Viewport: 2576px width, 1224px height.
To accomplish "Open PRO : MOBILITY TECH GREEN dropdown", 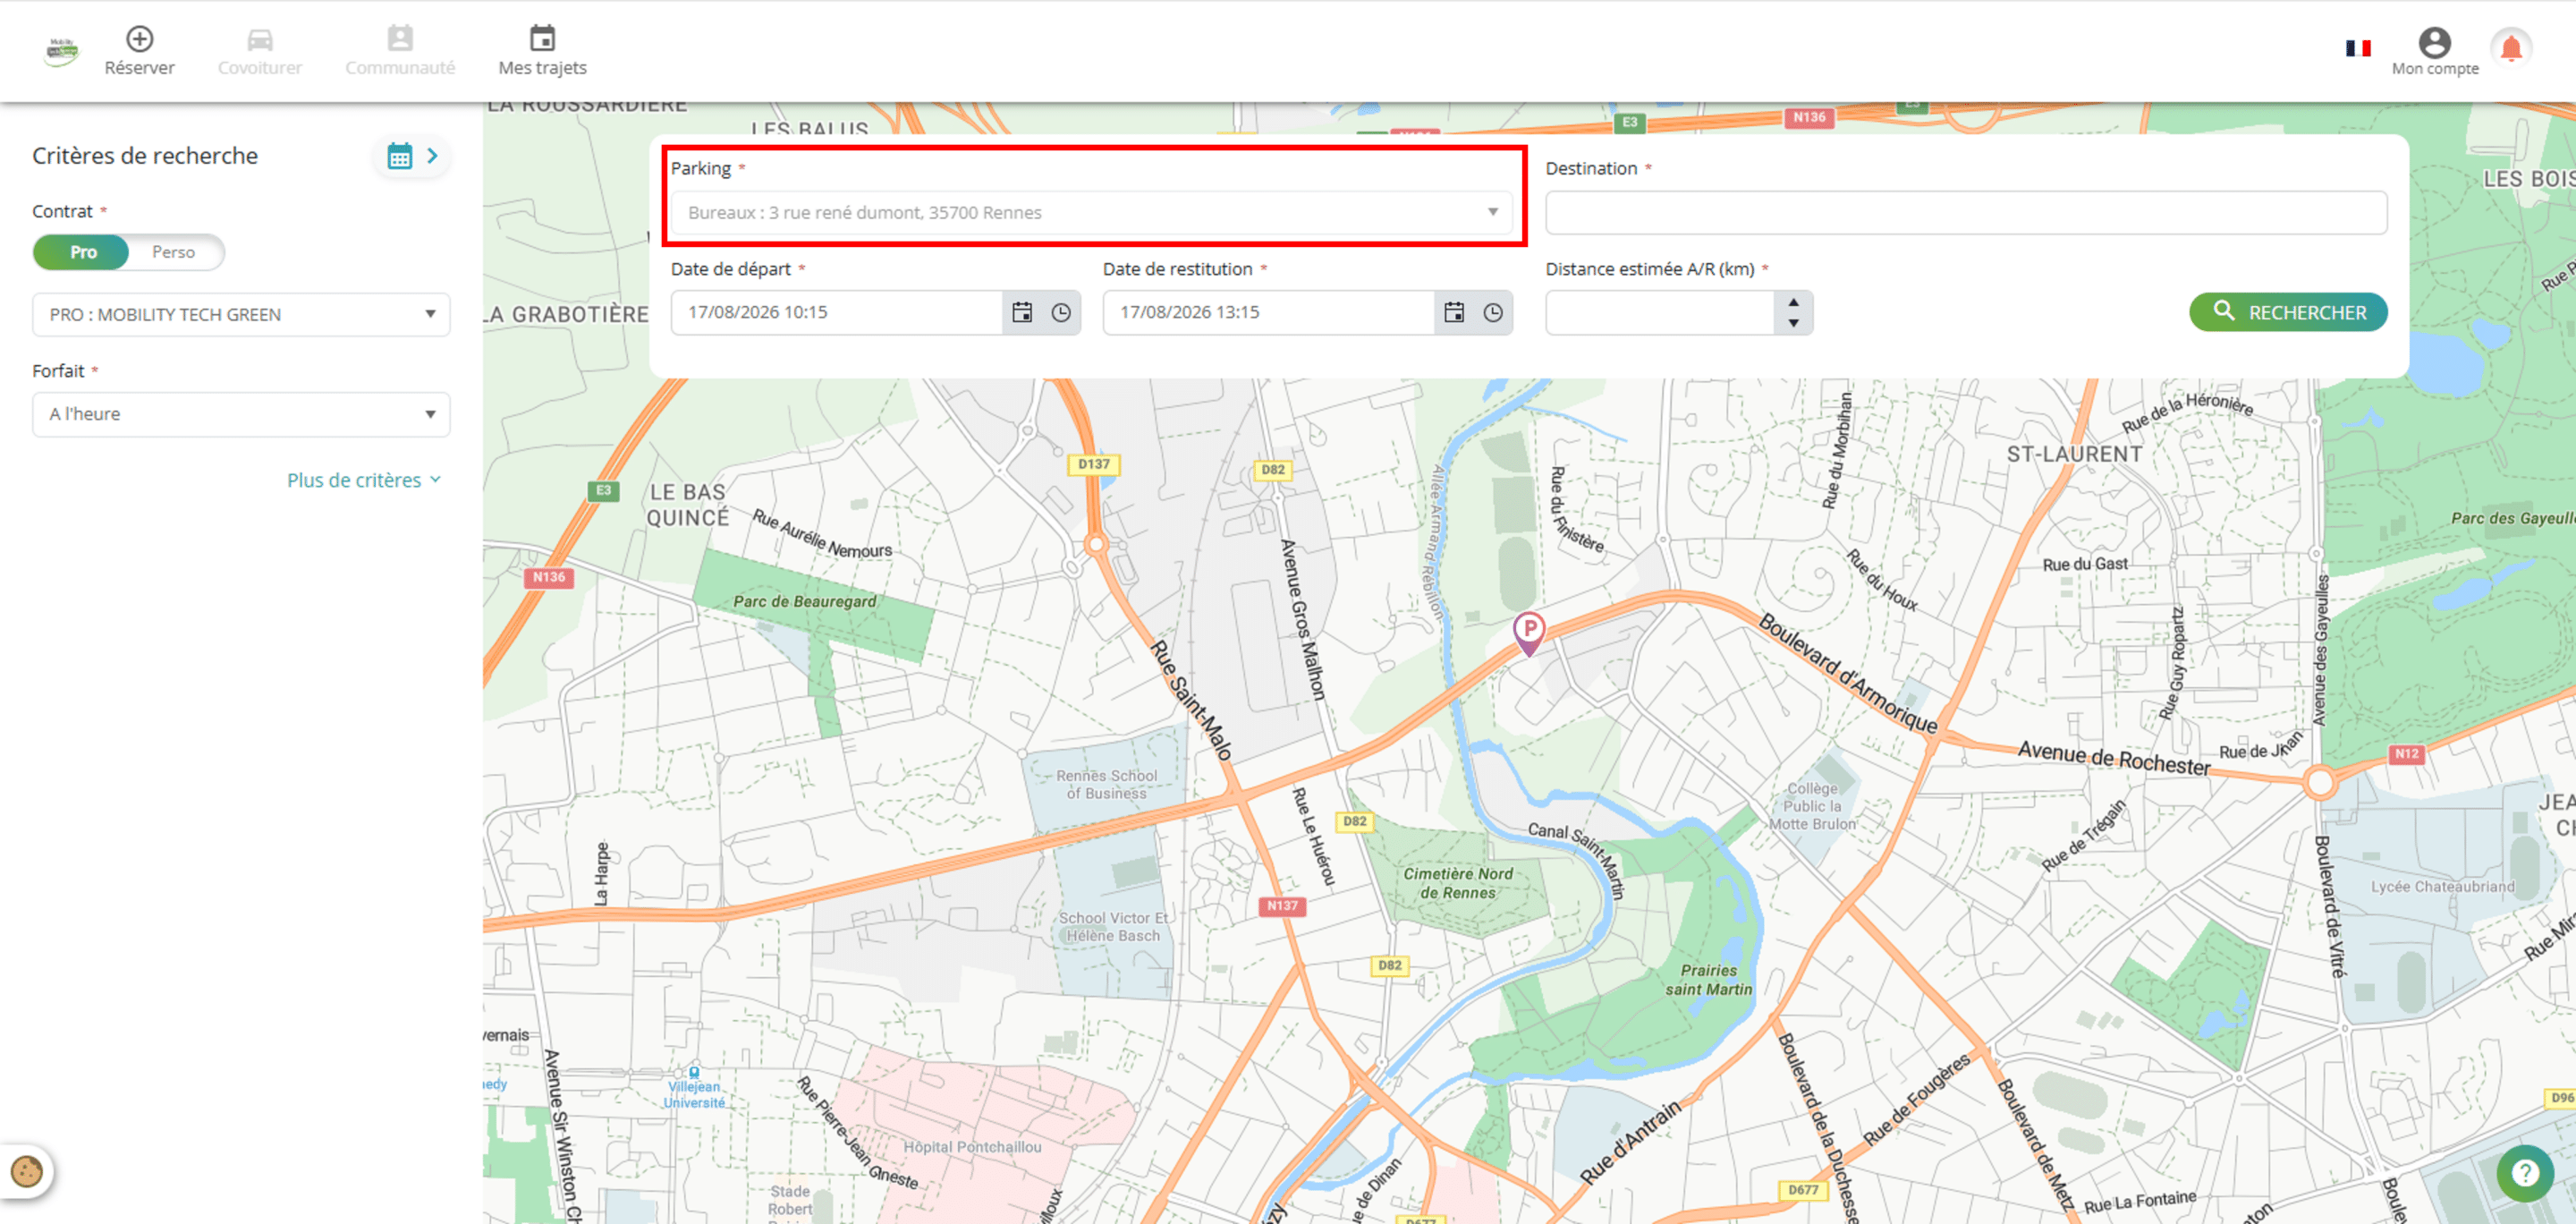I will (241, 315).
